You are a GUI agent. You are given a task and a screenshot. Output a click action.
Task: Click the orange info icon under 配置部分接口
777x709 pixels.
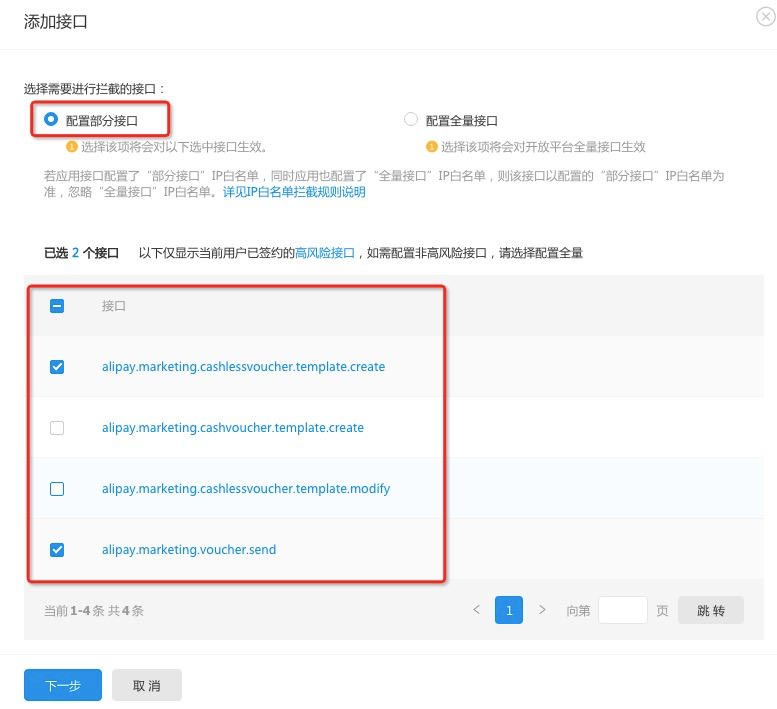tap(72, 147)
